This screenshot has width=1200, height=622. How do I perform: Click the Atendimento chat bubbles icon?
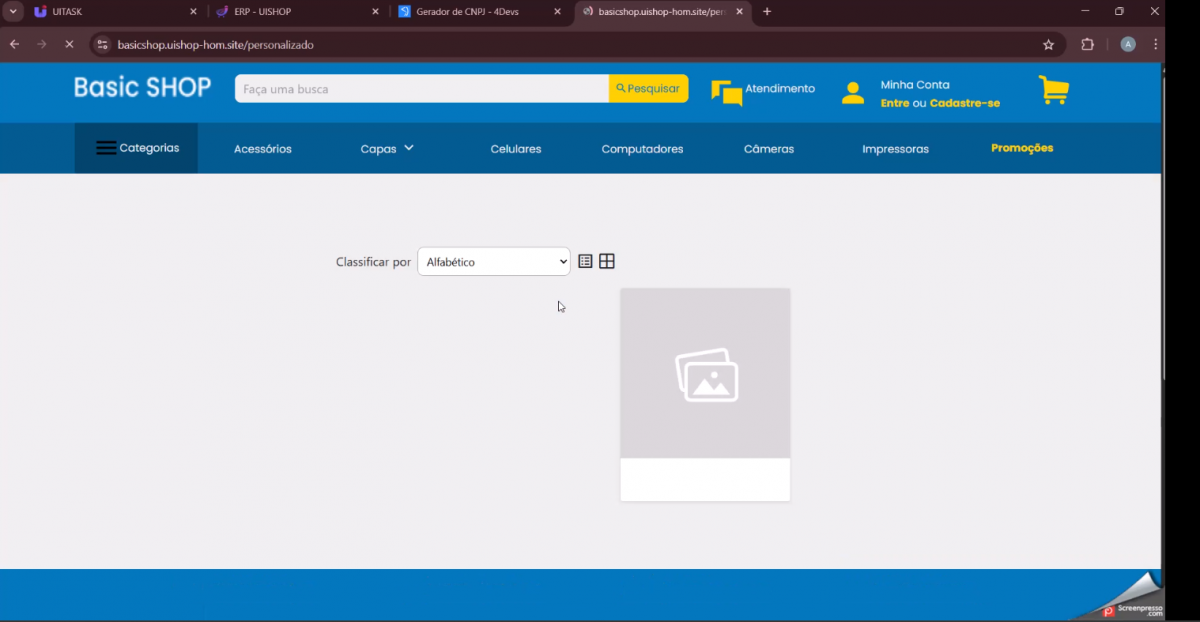pos(726,92)
